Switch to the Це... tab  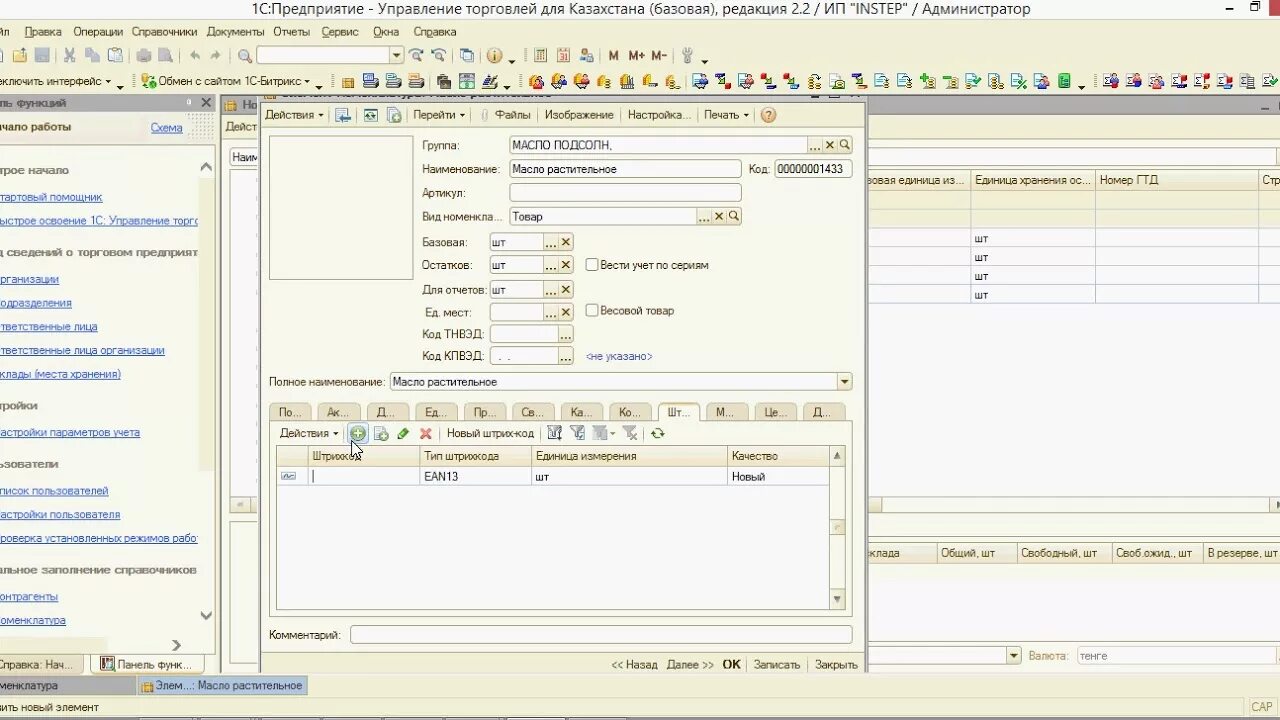[775, 411]
